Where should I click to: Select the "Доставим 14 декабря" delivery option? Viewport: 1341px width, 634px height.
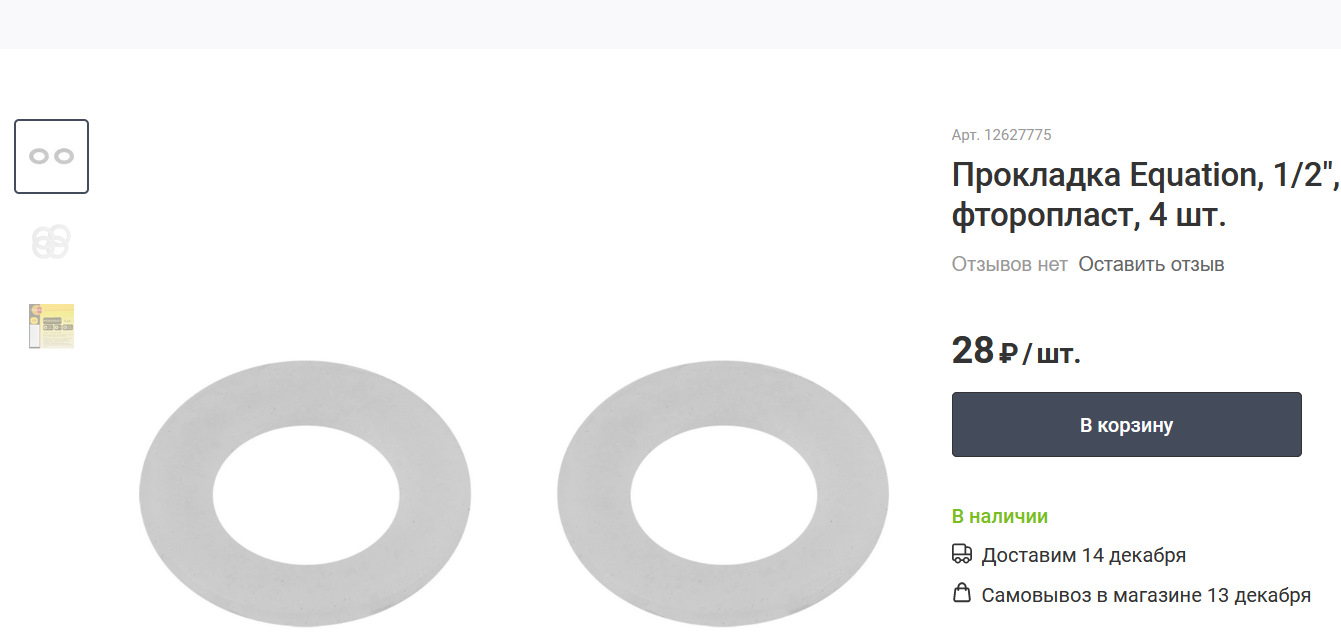click(1083, 555)
